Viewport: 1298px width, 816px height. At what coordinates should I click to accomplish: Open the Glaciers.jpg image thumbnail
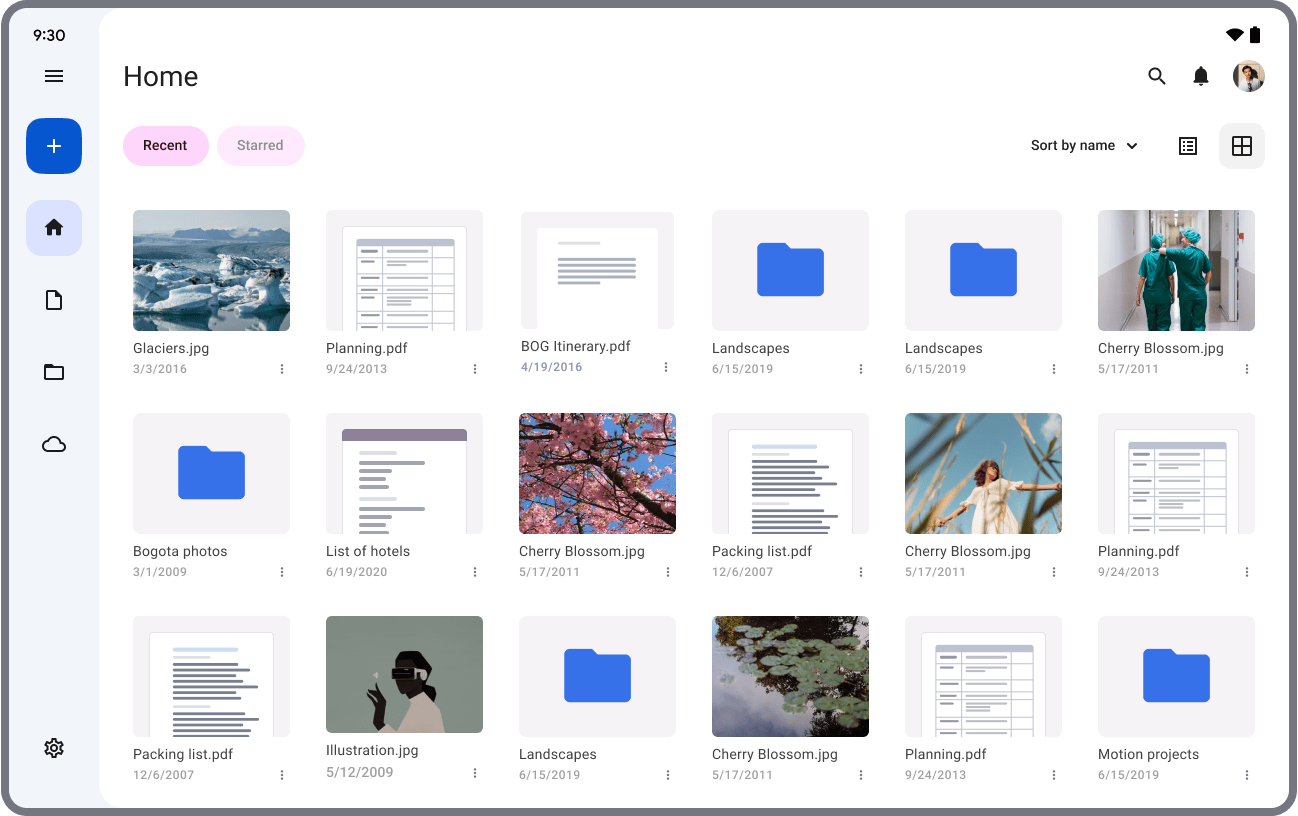(212, 270)
